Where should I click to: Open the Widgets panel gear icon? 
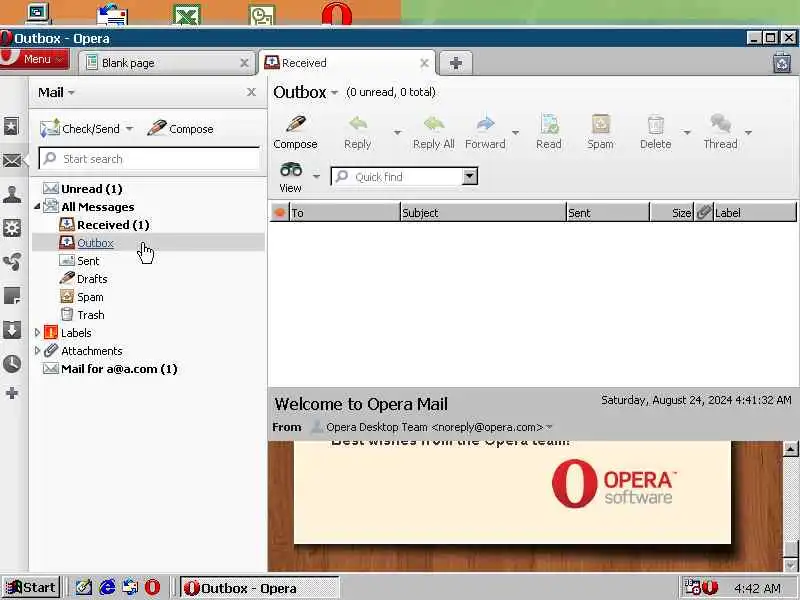click(x=12, y=228)
